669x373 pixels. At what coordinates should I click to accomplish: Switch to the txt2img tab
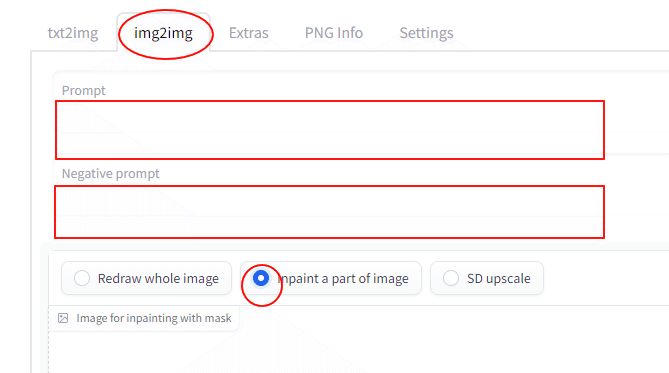tap(73, 33)
